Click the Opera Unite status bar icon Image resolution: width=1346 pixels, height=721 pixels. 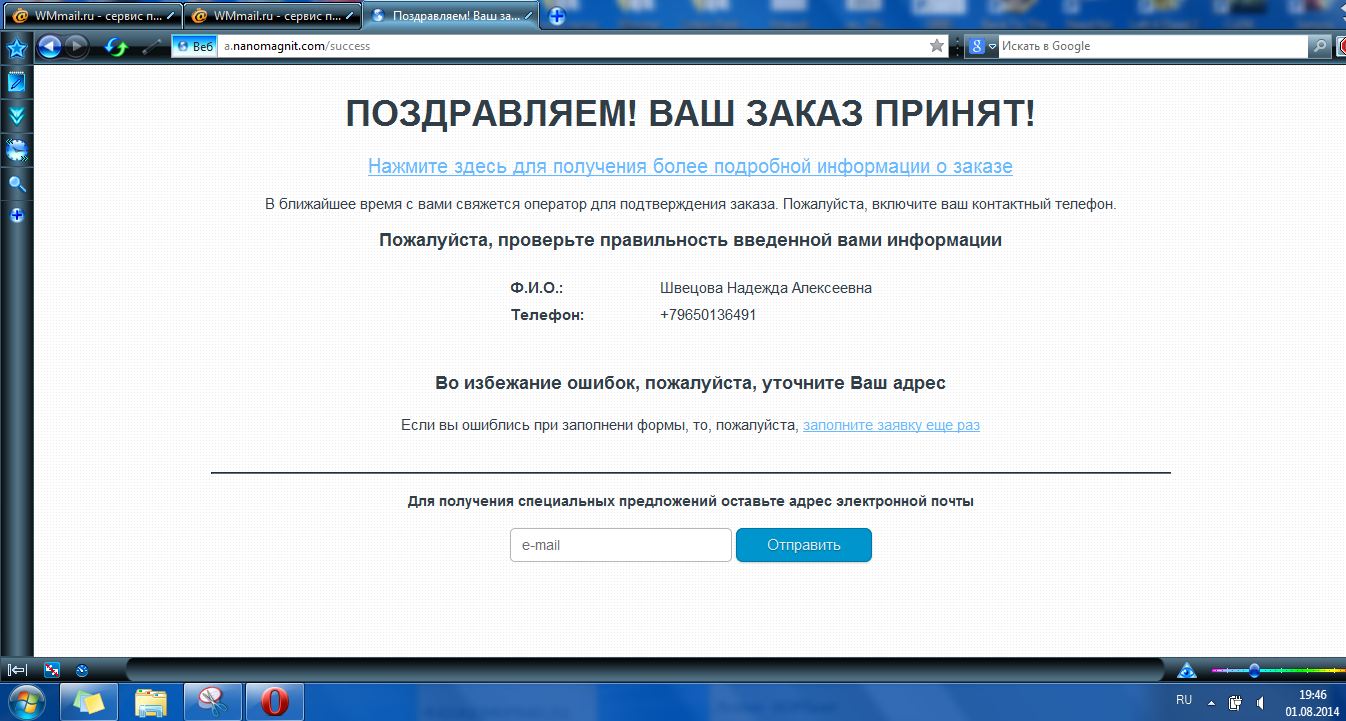pyautogui.click(x=52, y=670)
